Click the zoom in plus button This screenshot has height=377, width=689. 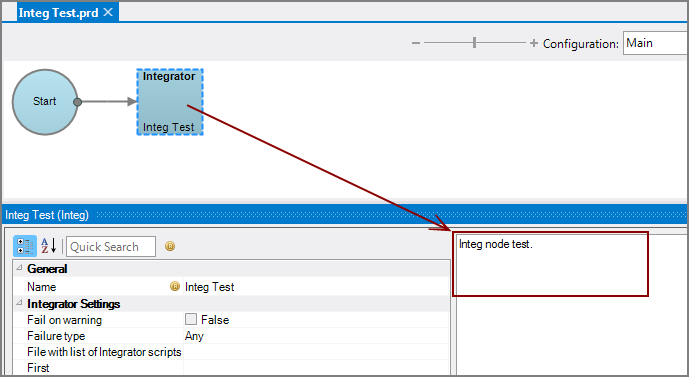click(x=534, y=43)
